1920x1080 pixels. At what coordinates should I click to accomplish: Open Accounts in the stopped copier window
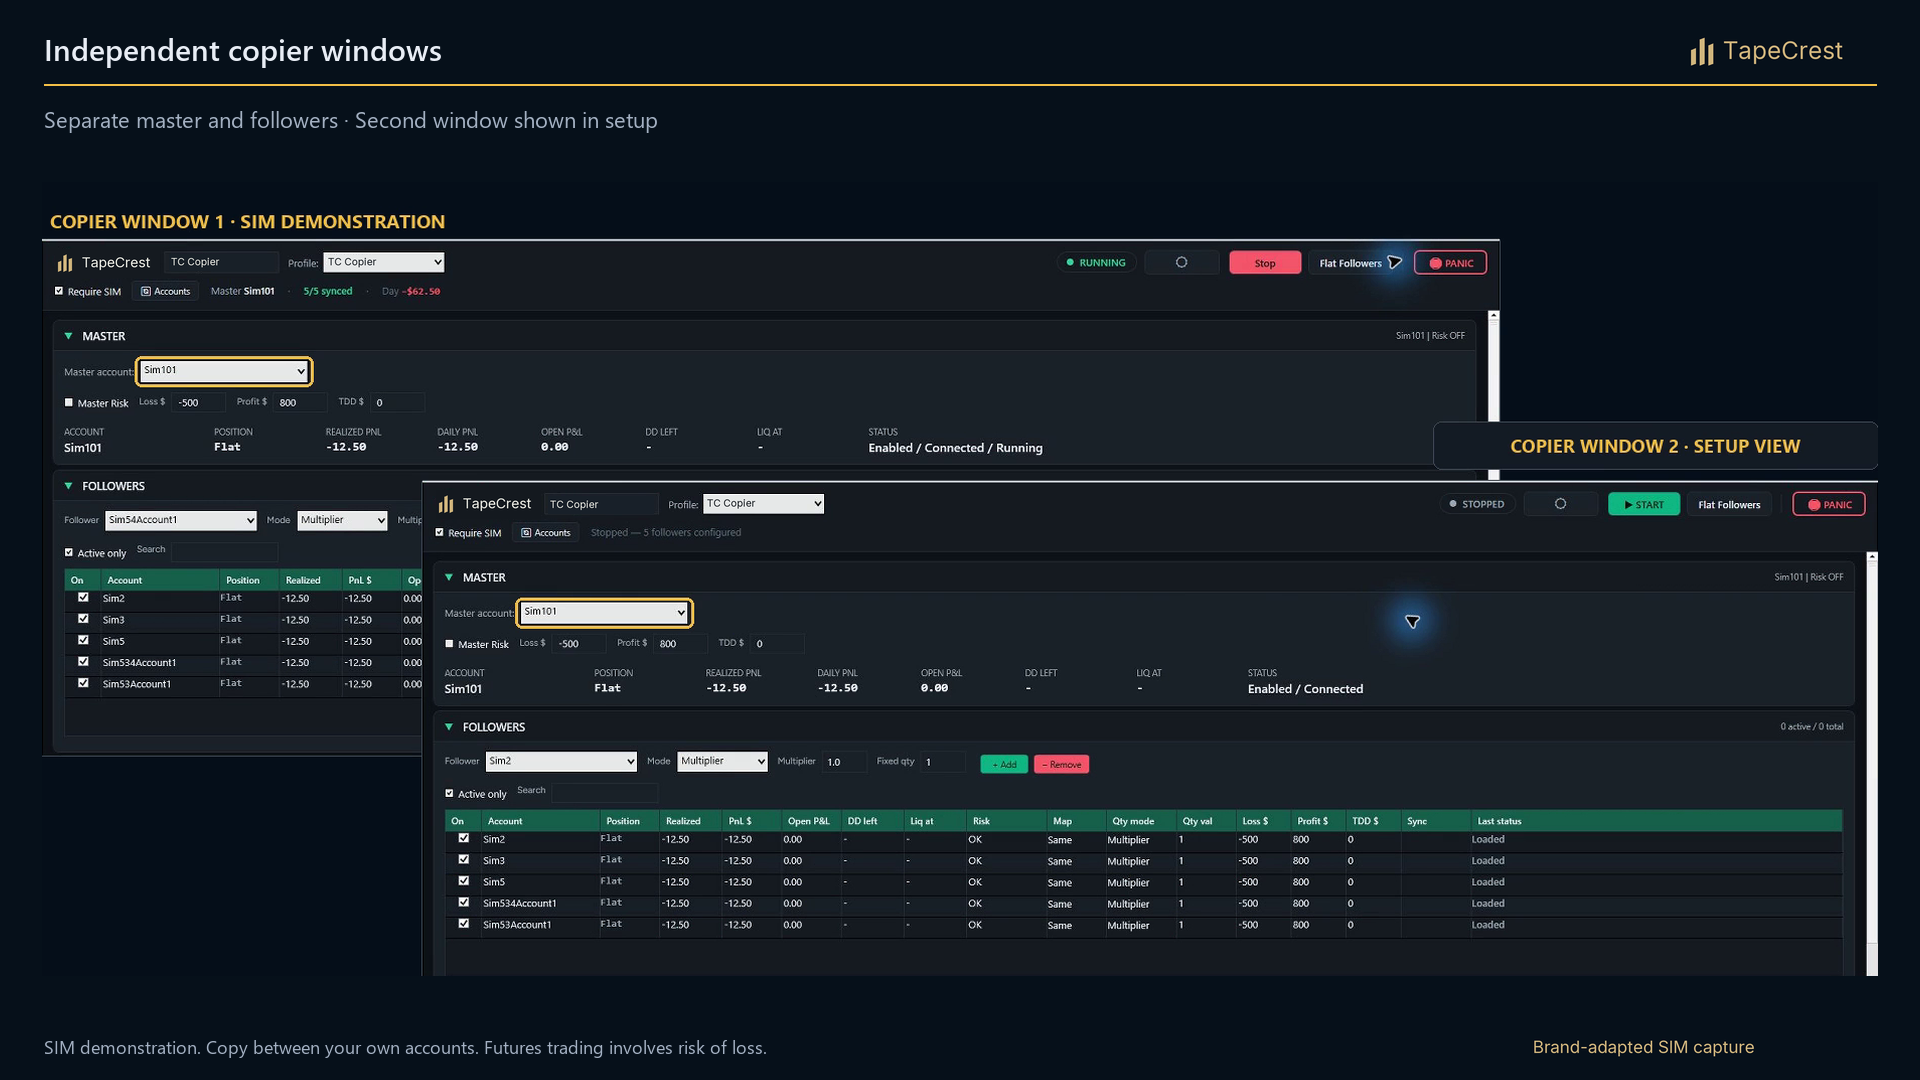tap(546, 533)
